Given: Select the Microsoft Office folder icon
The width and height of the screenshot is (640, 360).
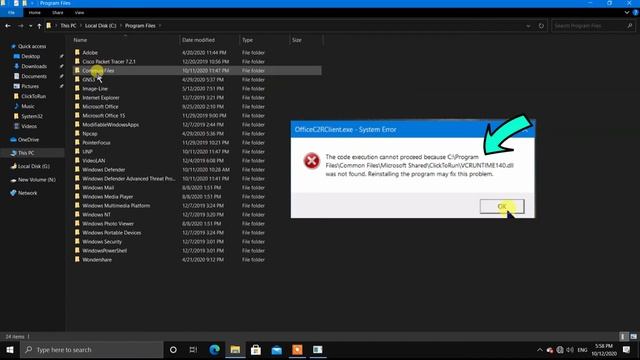Looking at the screenshot, I should coord(77,106).
